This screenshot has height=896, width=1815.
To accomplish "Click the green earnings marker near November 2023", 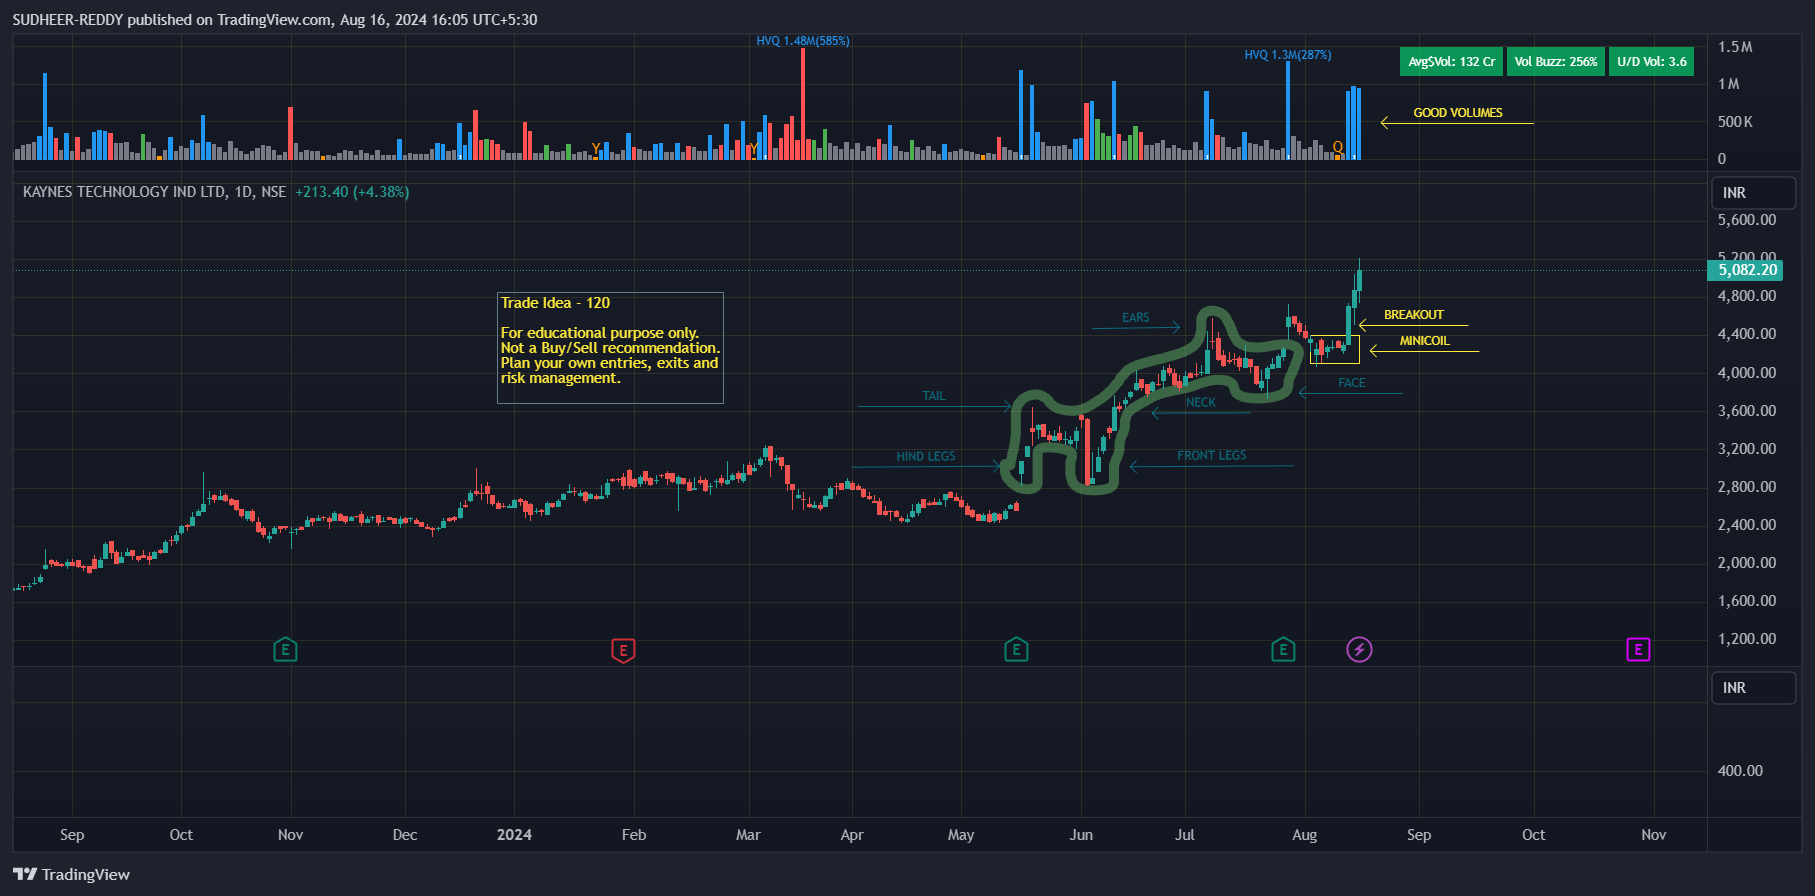I will pos(285,650).
